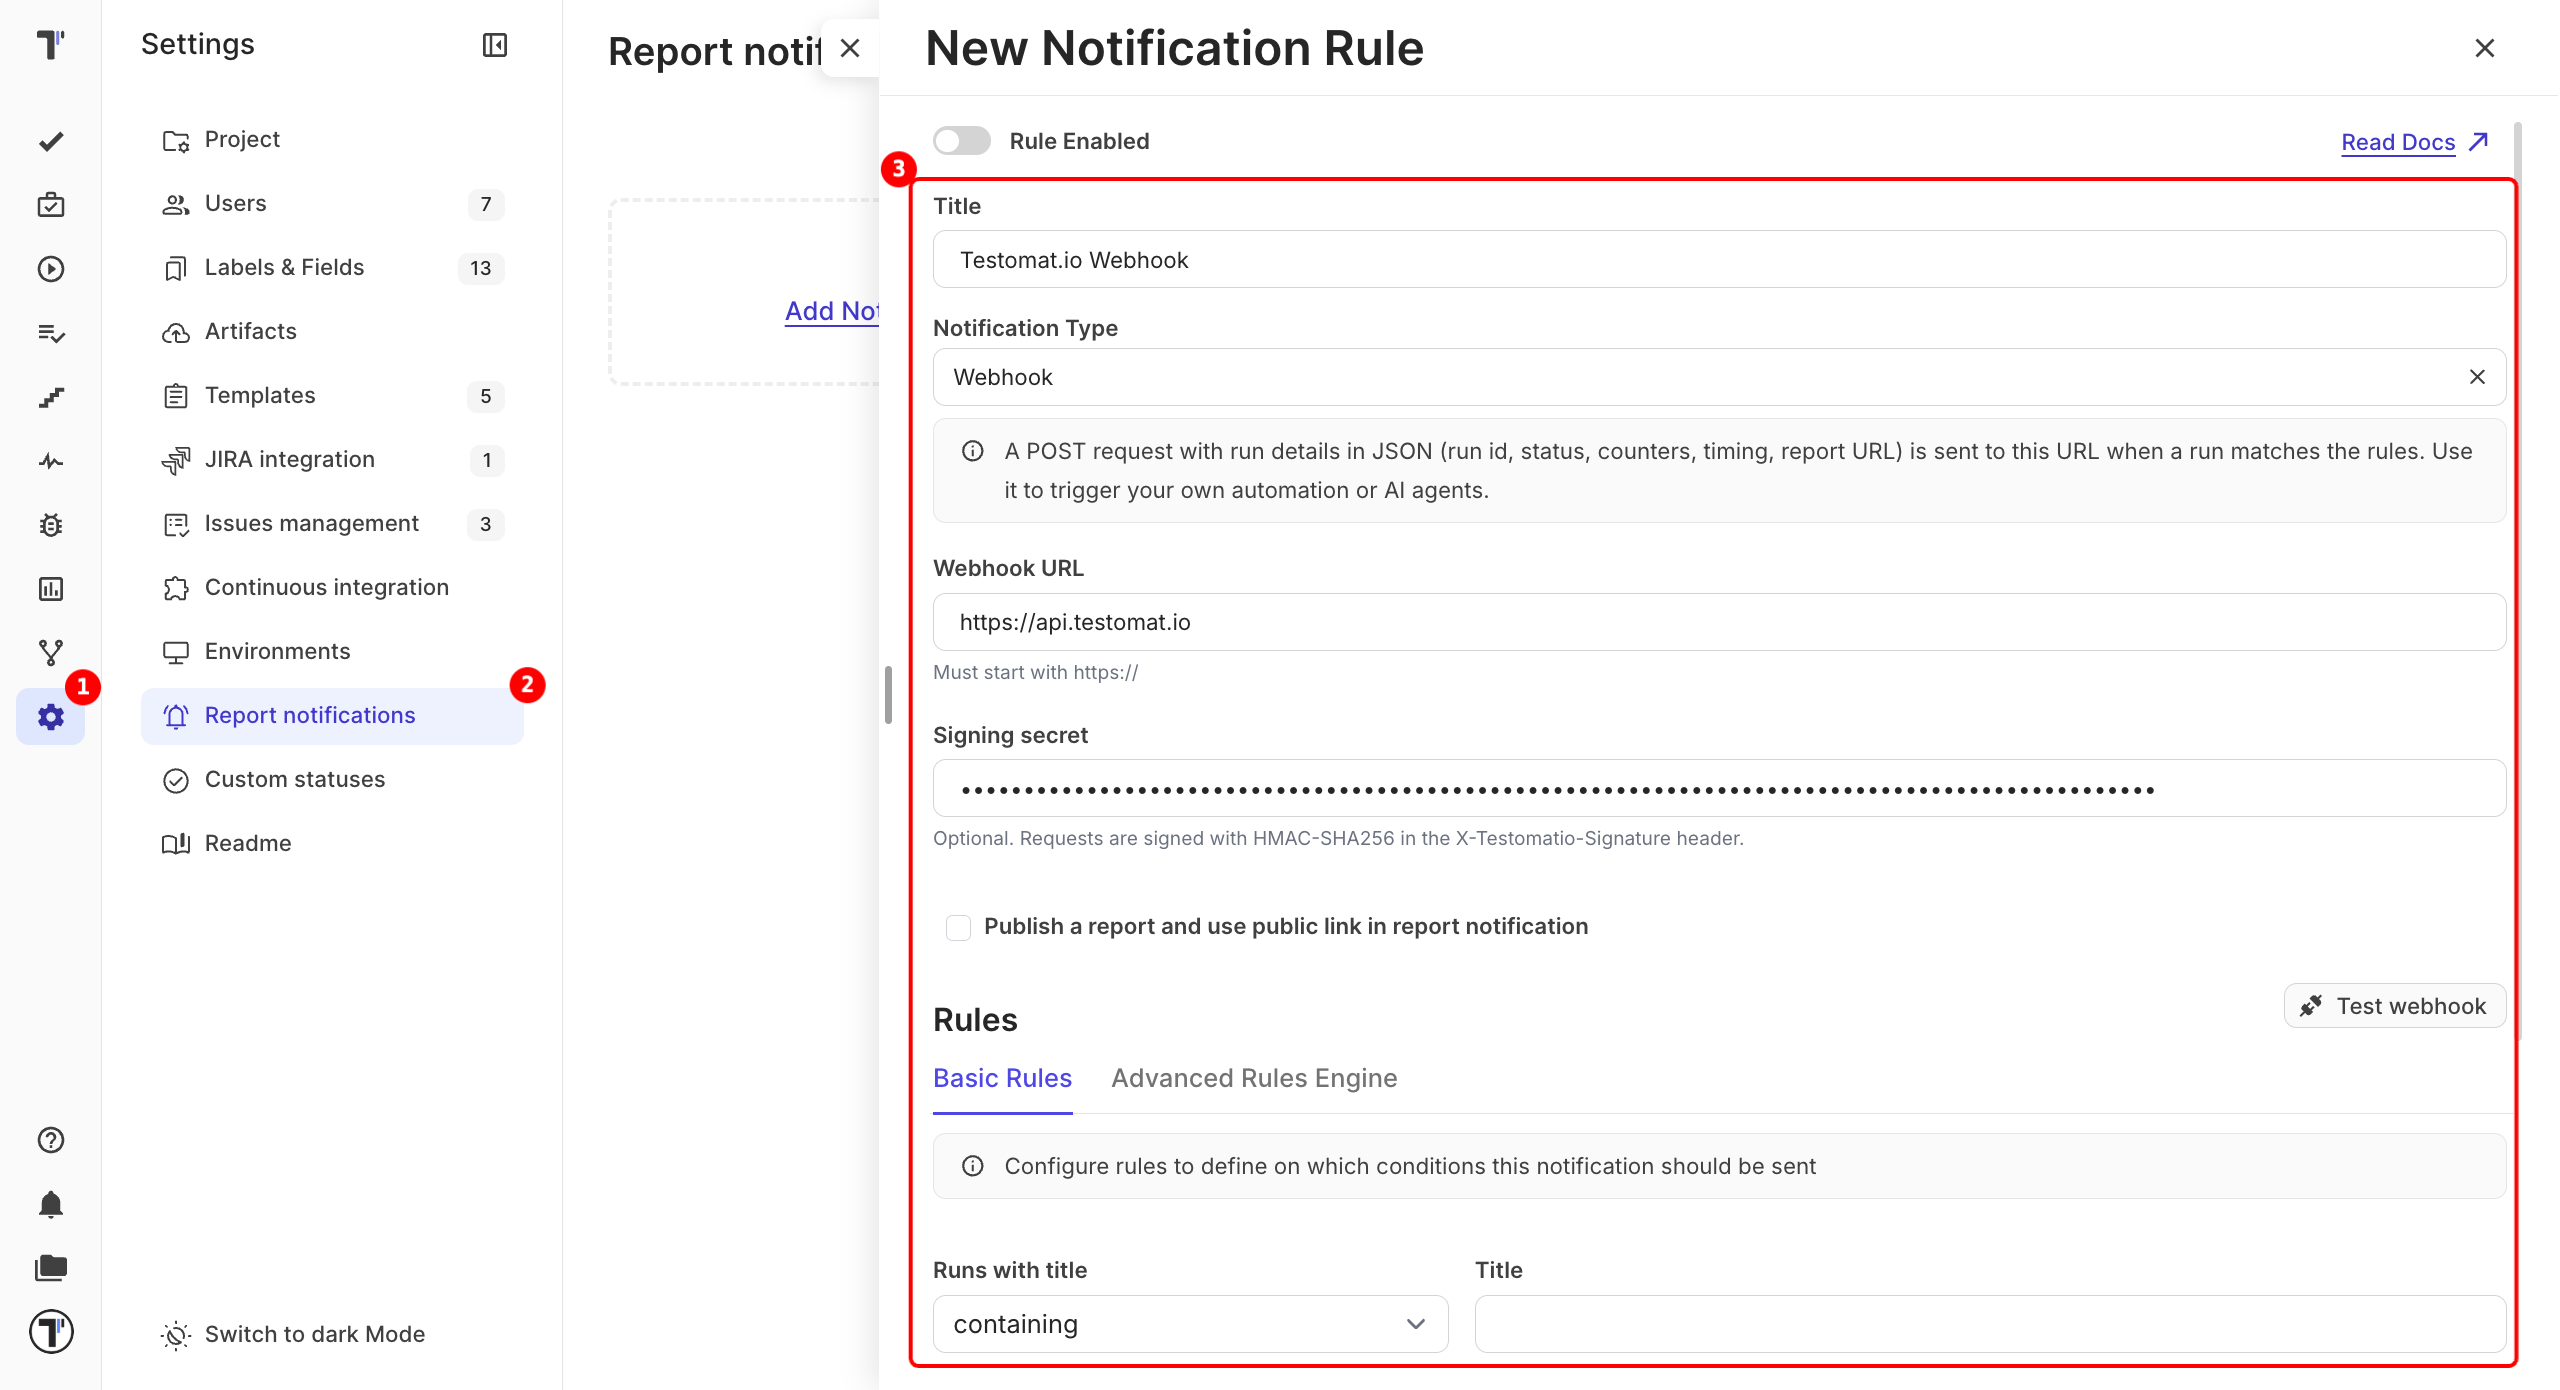2560x1390 pixels.
Task: Open Users settings item
Action: 332,204
